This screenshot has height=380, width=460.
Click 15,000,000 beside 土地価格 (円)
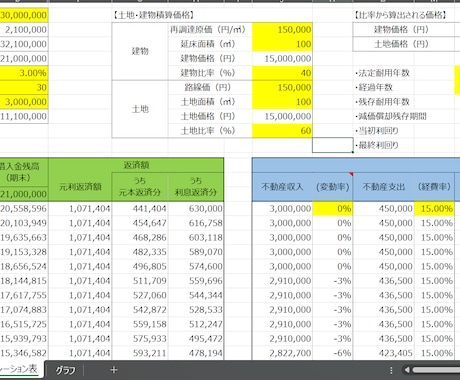click(x=282, y=116)
